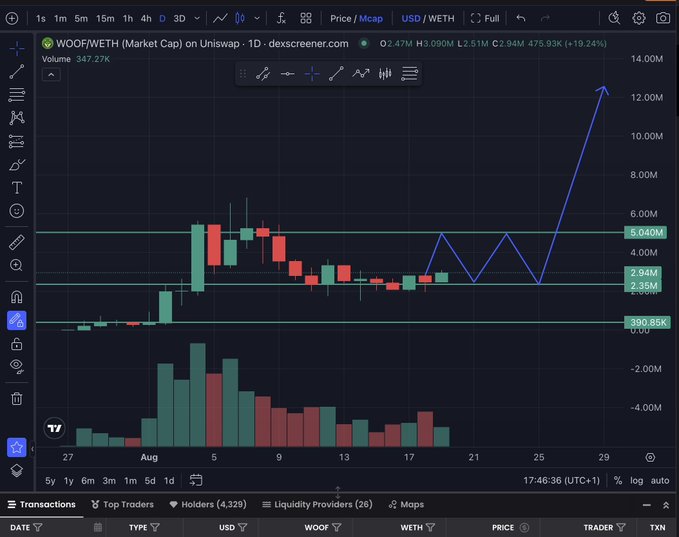679x537 pixels.
Task: Open the emoji icons tool
Action: 16,211
